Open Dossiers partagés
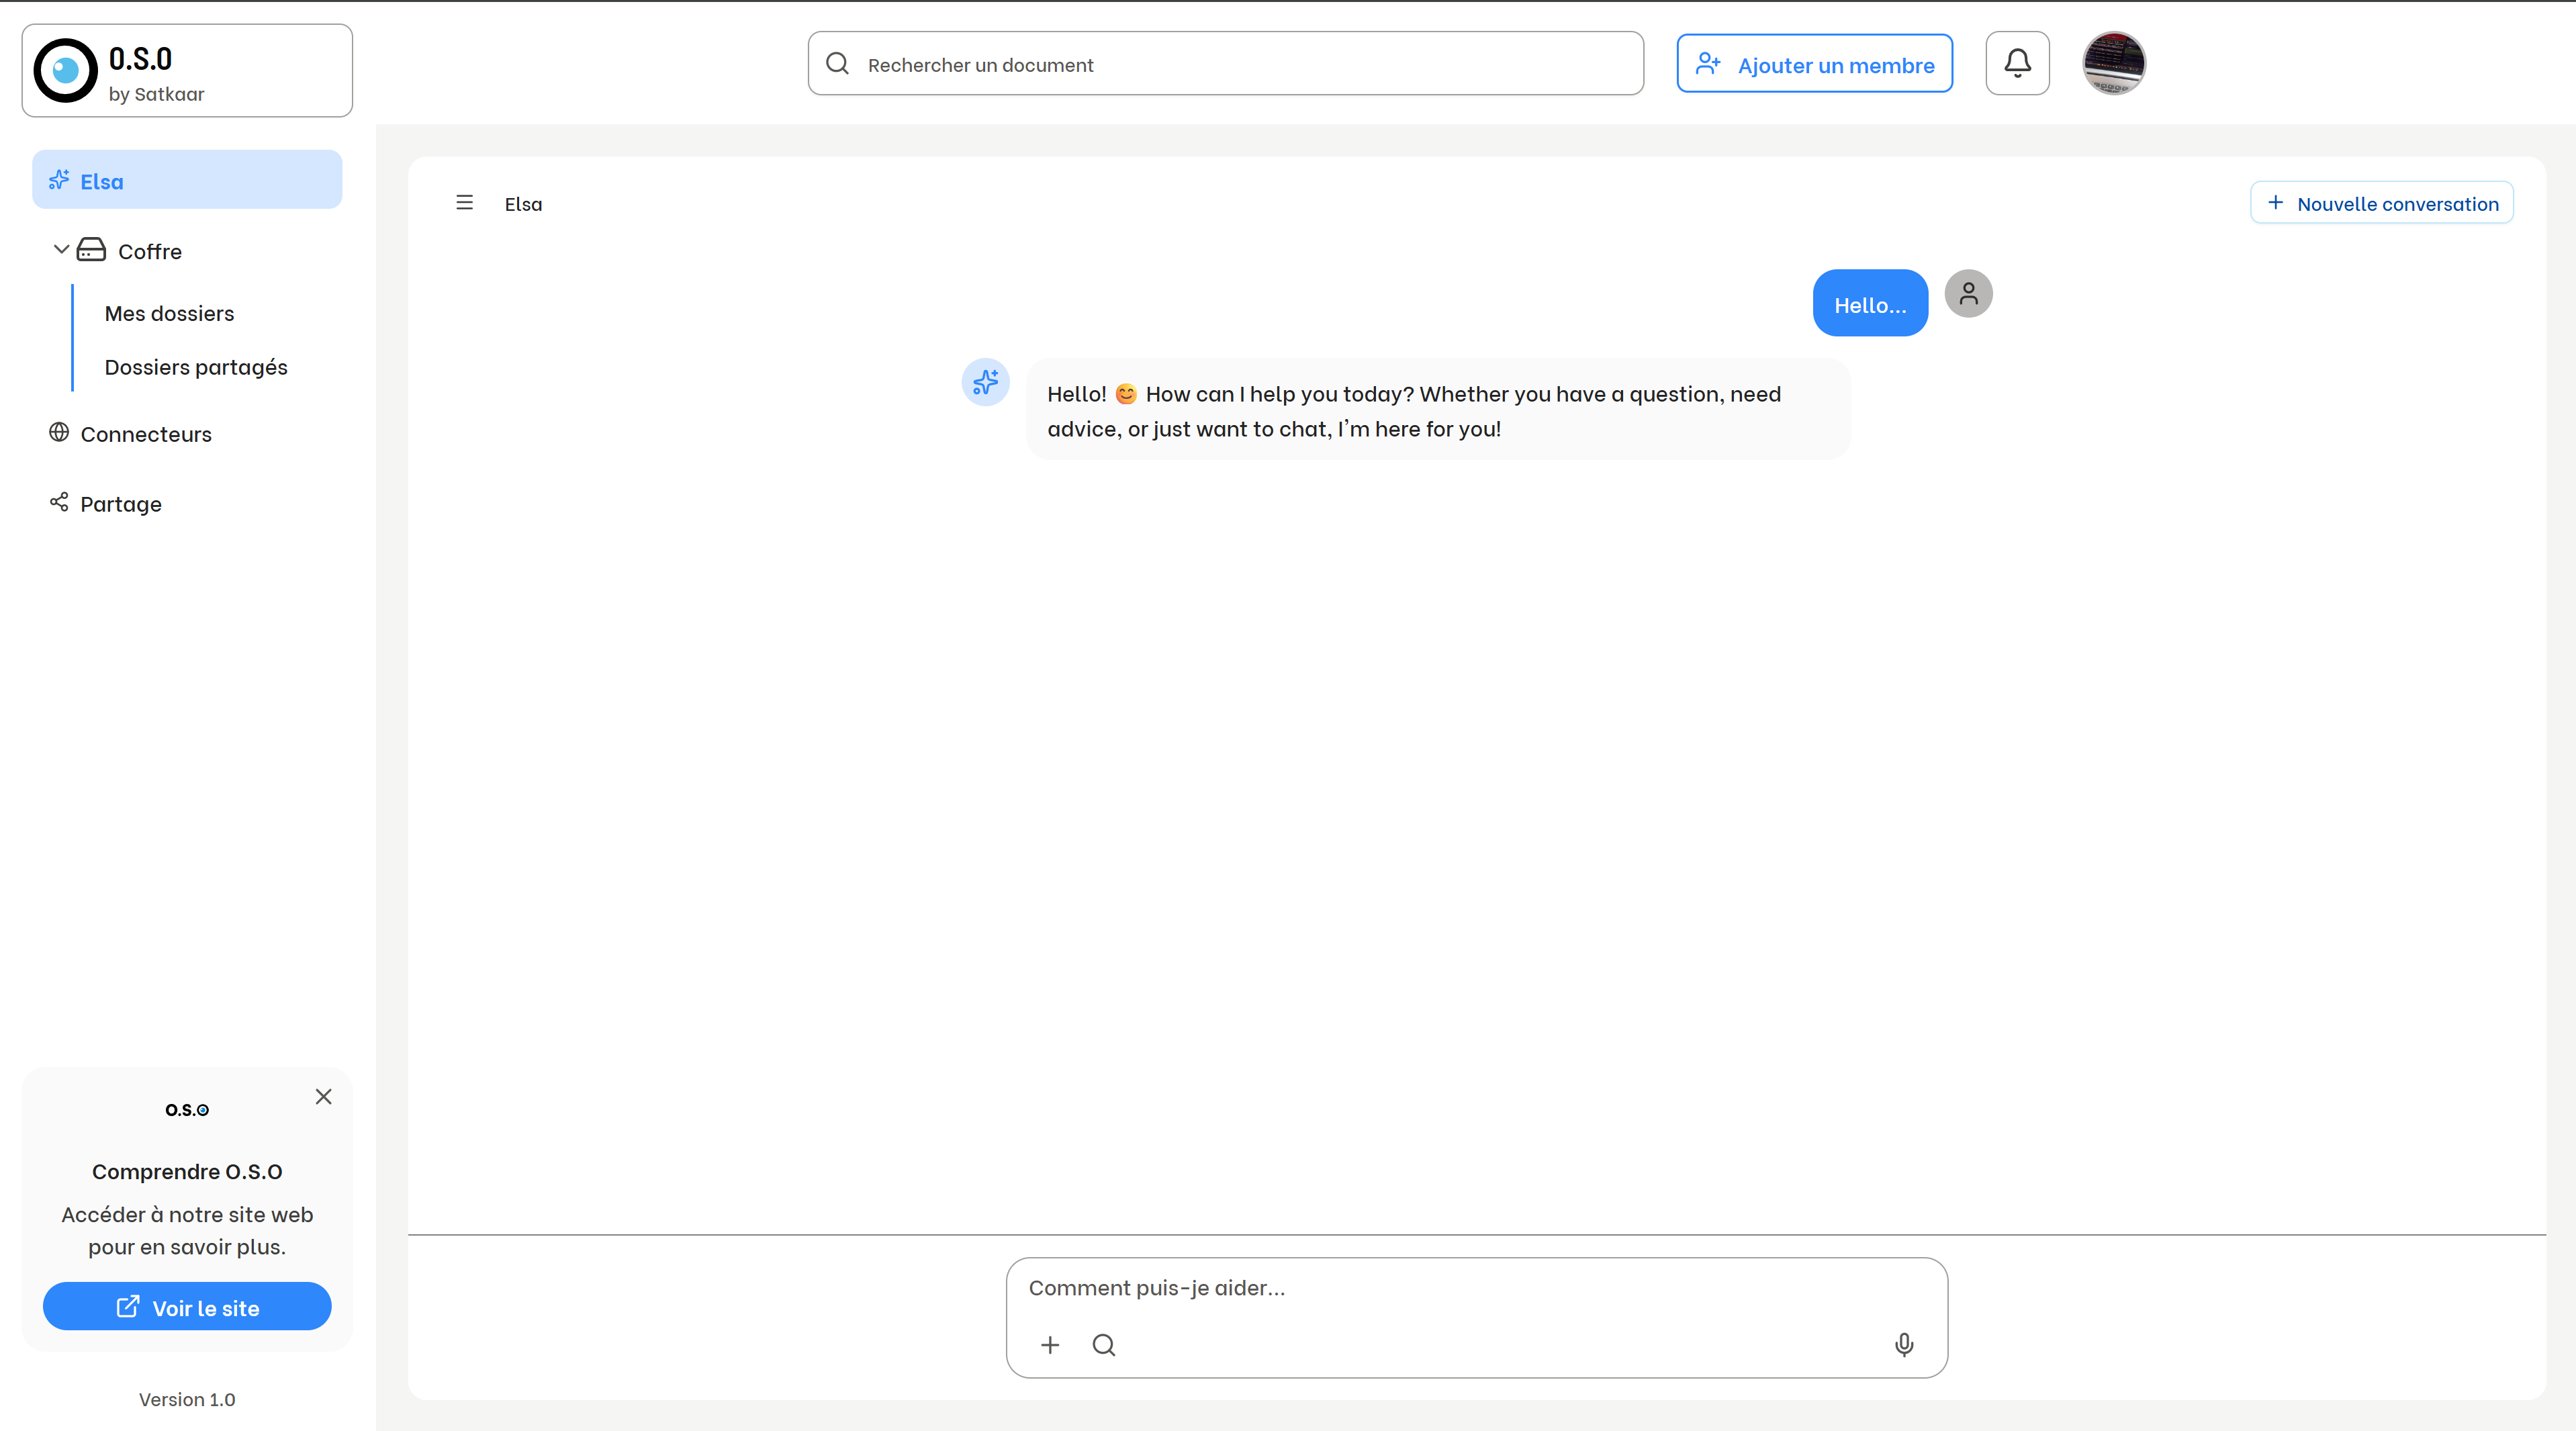This screenshot has height=1431, width=2576. pyautogui.click(x=196, y=367)
